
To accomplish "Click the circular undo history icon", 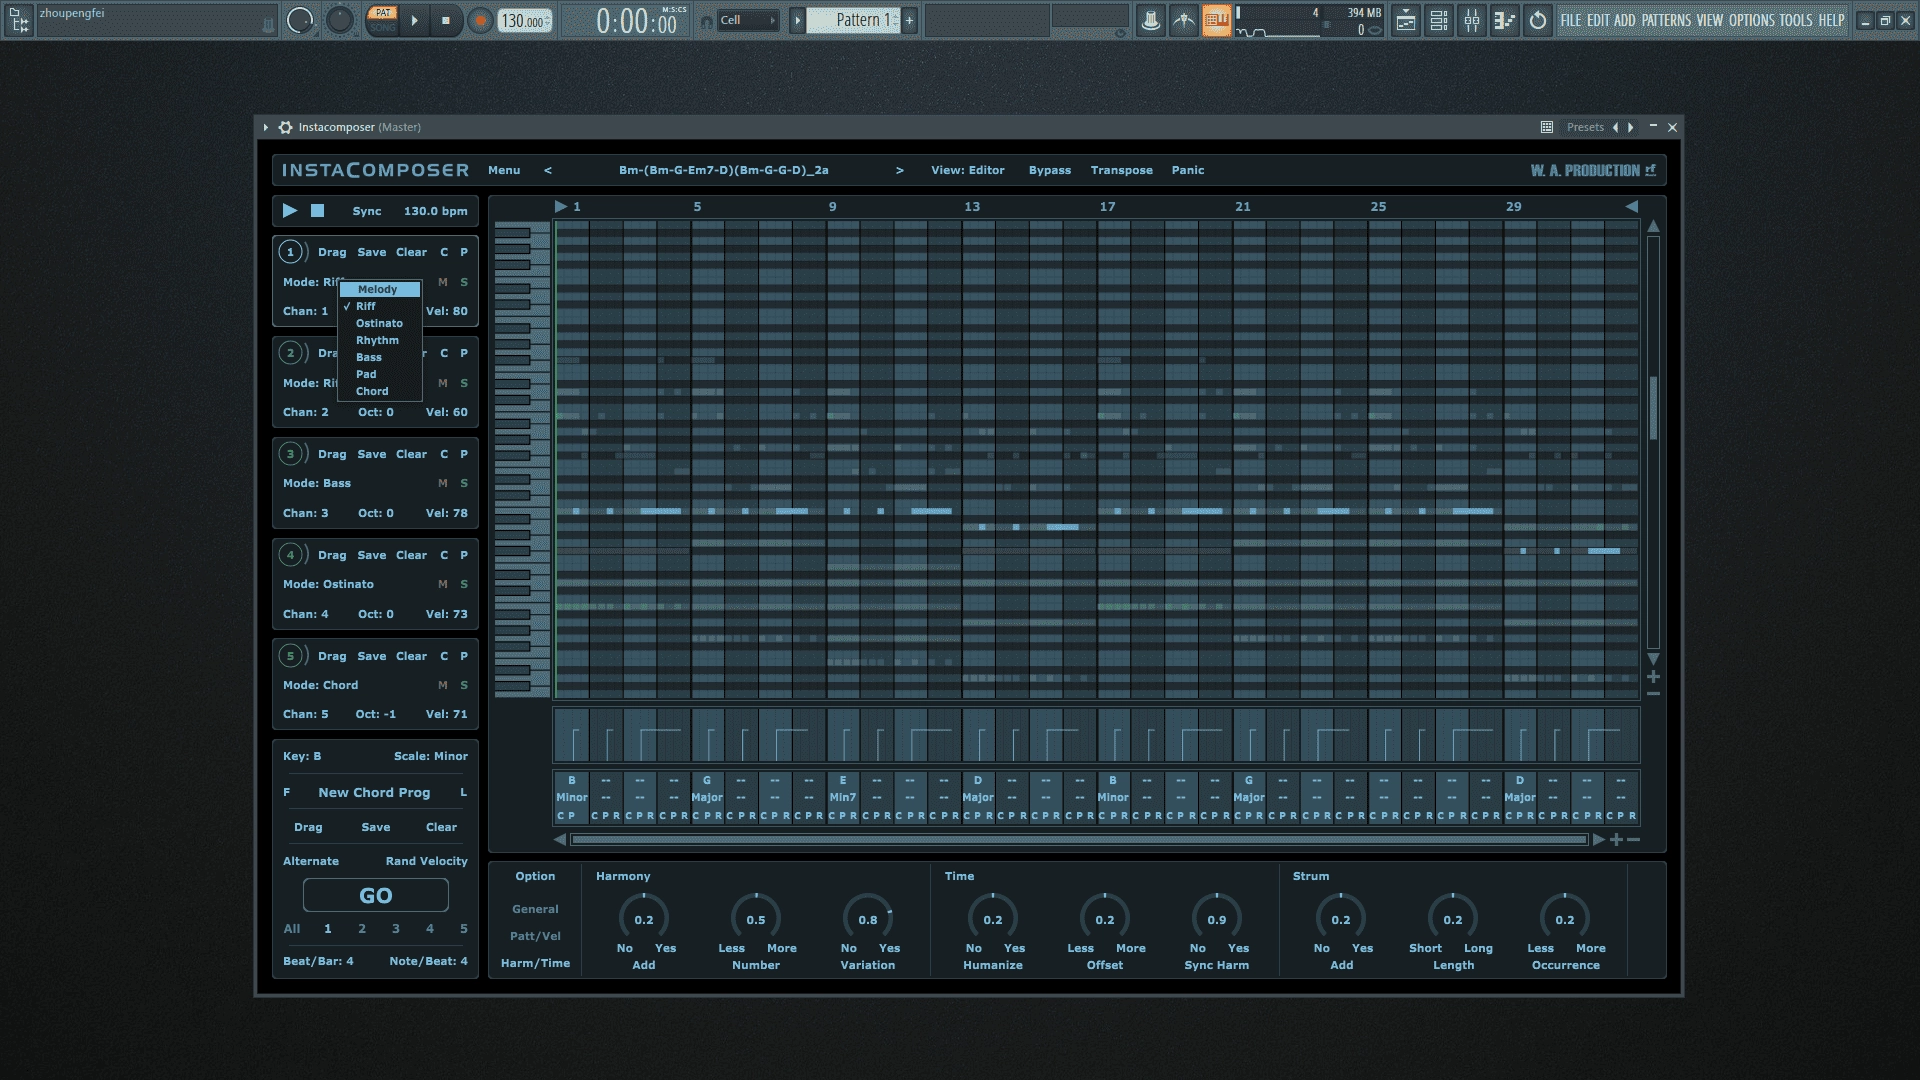I will coord(1538,20).
